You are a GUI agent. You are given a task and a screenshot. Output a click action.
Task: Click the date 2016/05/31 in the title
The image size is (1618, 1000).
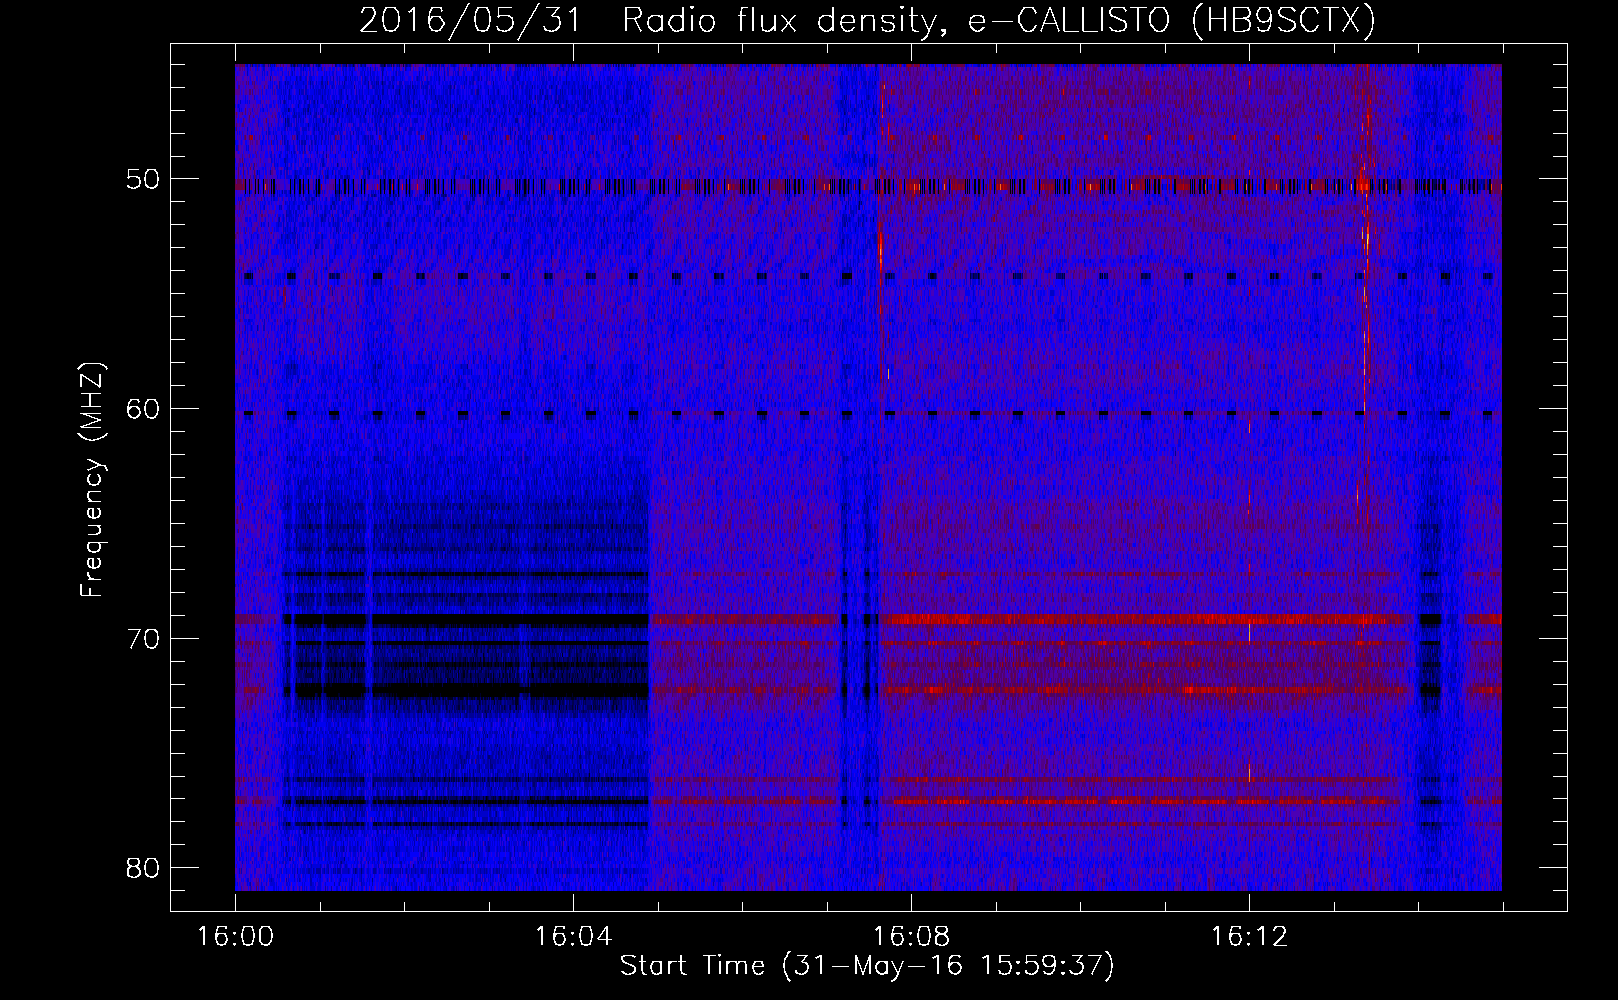[x=470, y=20]
